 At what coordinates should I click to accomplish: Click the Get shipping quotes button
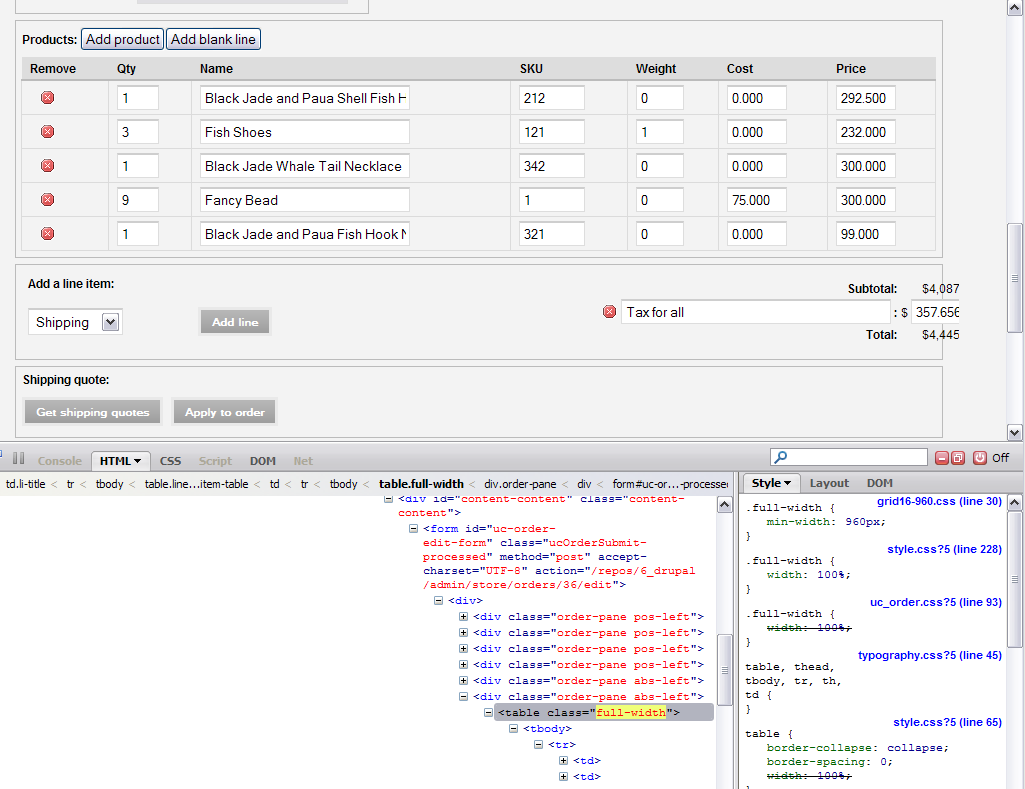tap(93, 412)
